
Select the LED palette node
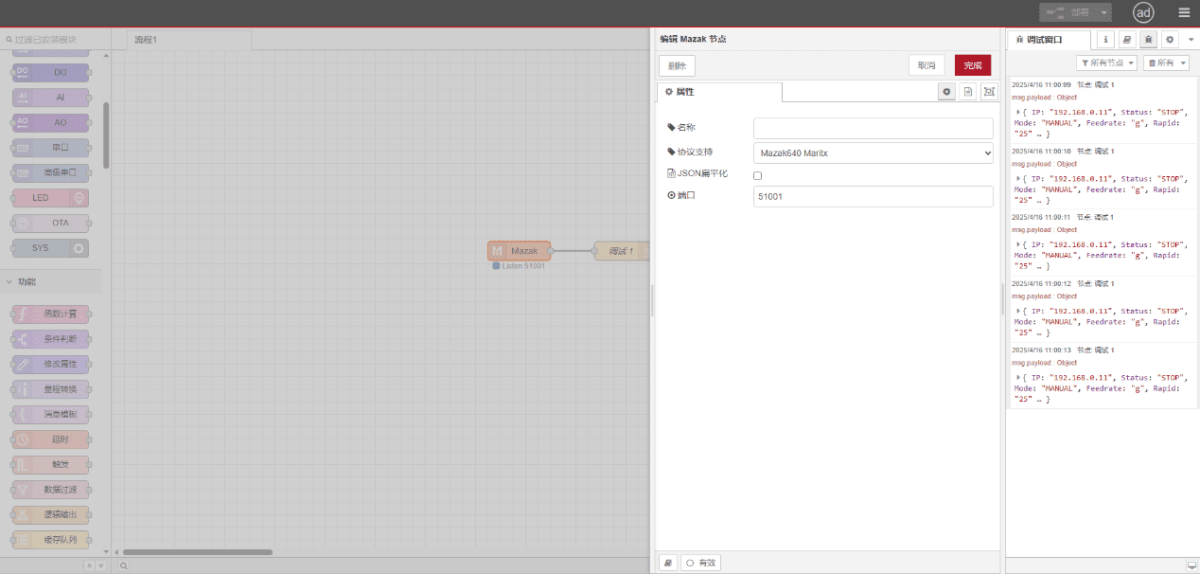[51, 198]
